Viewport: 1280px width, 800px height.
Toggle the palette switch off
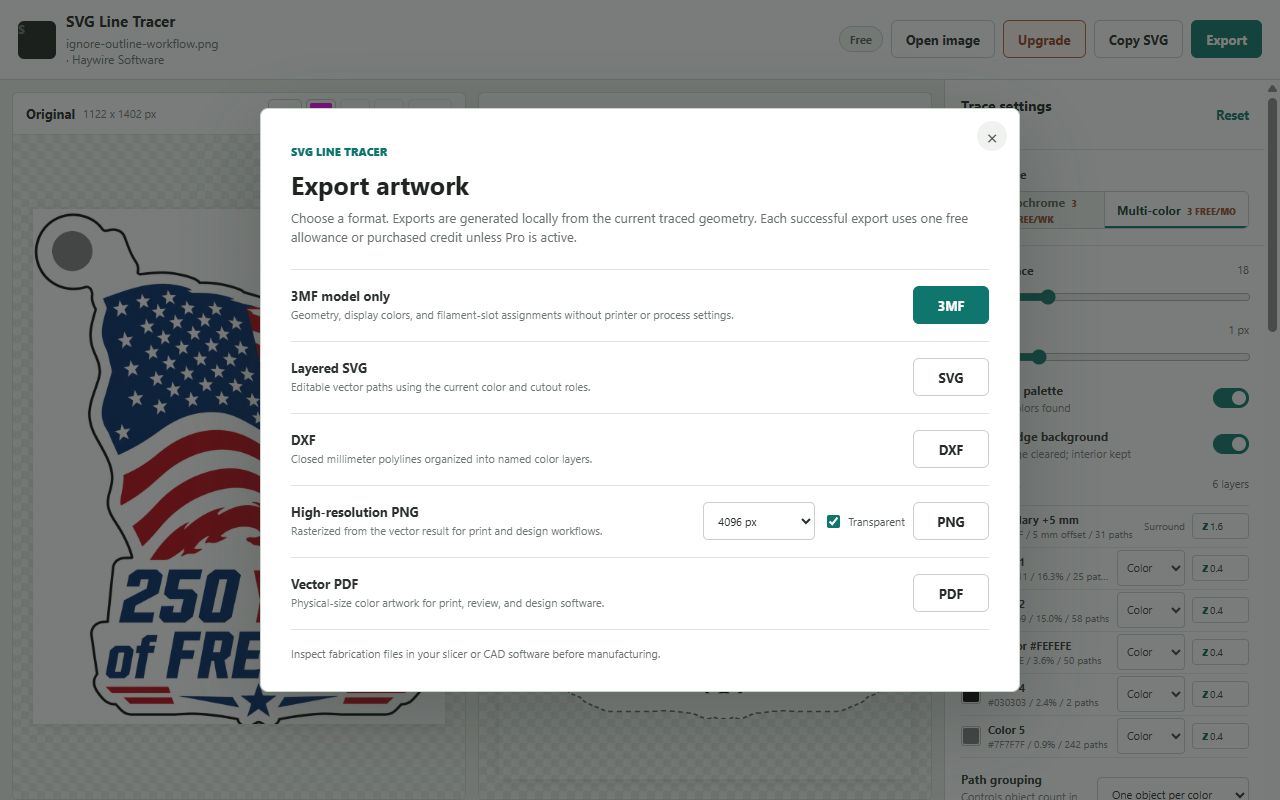1231,398
